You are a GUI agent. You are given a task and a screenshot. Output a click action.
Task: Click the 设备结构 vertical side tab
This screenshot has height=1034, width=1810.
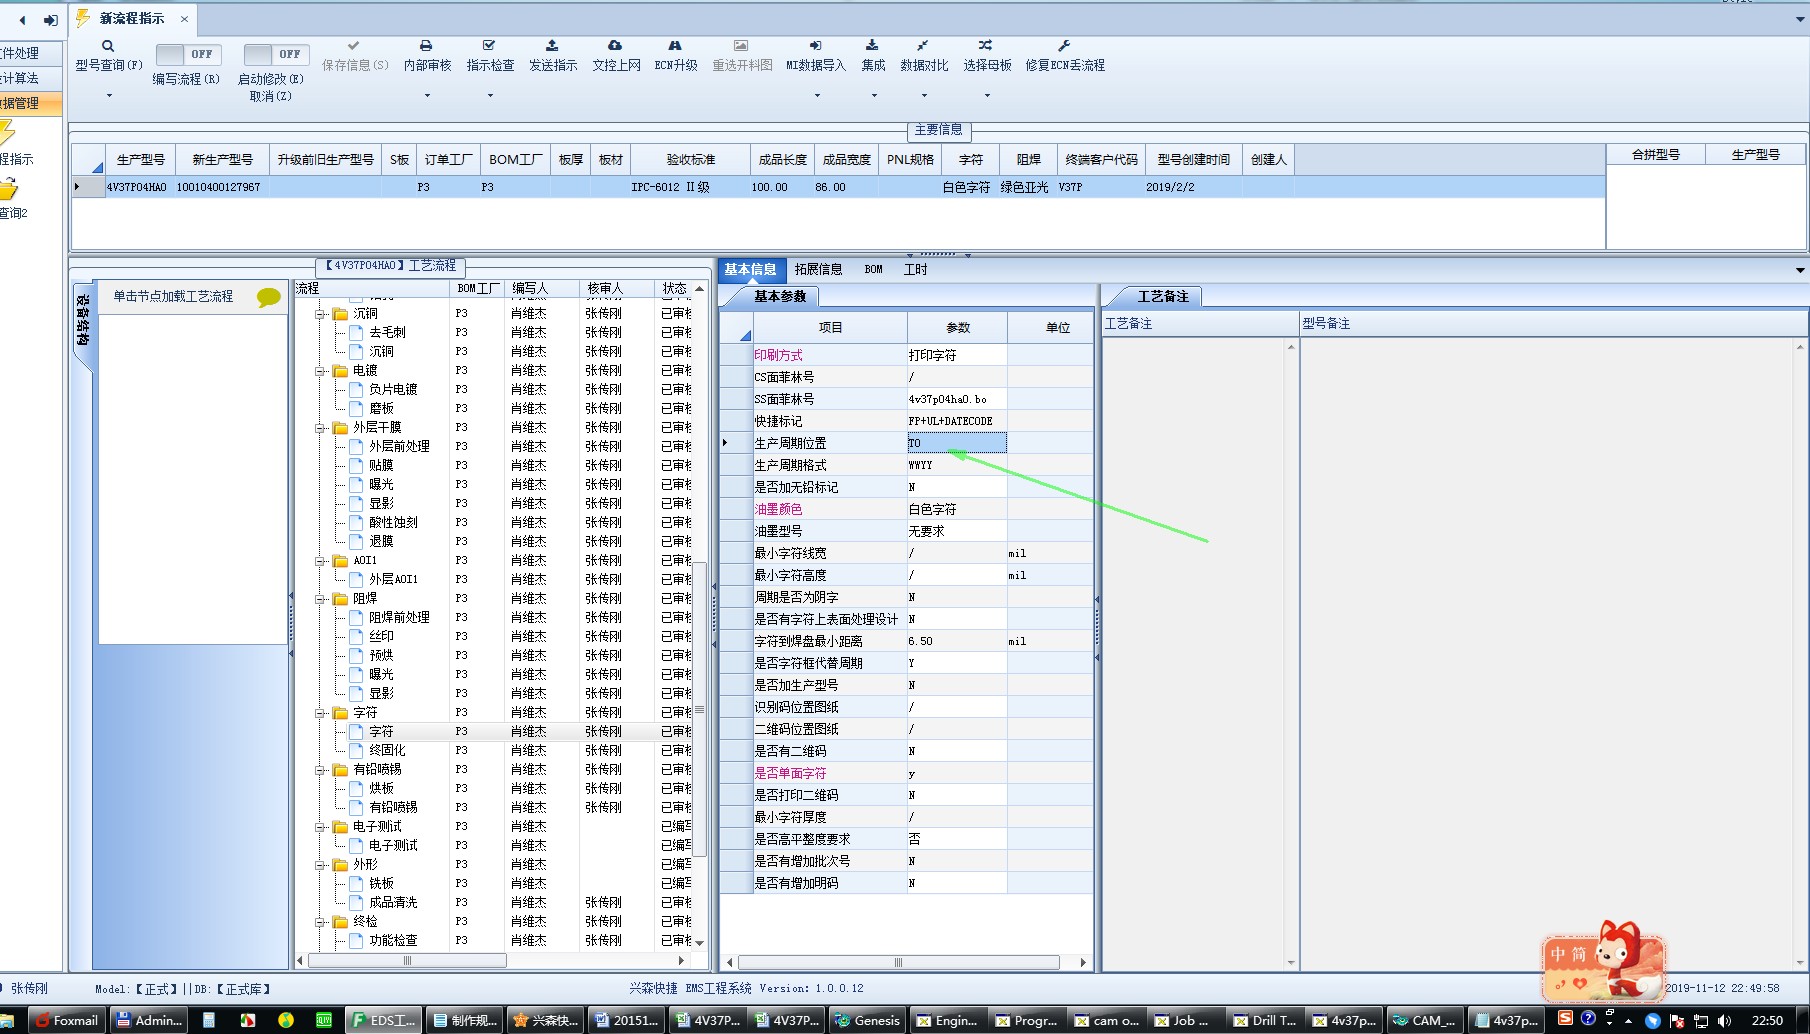[83, 320]
